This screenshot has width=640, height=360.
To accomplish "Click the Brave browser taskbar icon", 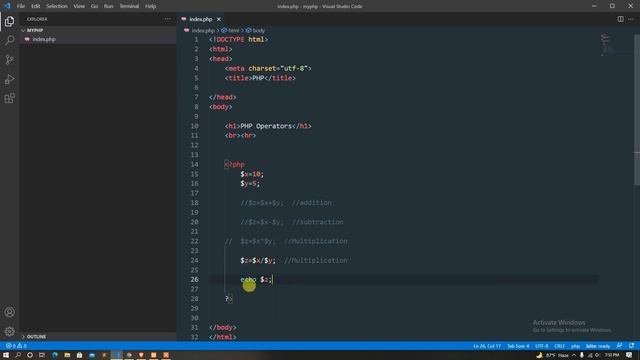I will tap(141, 355).
